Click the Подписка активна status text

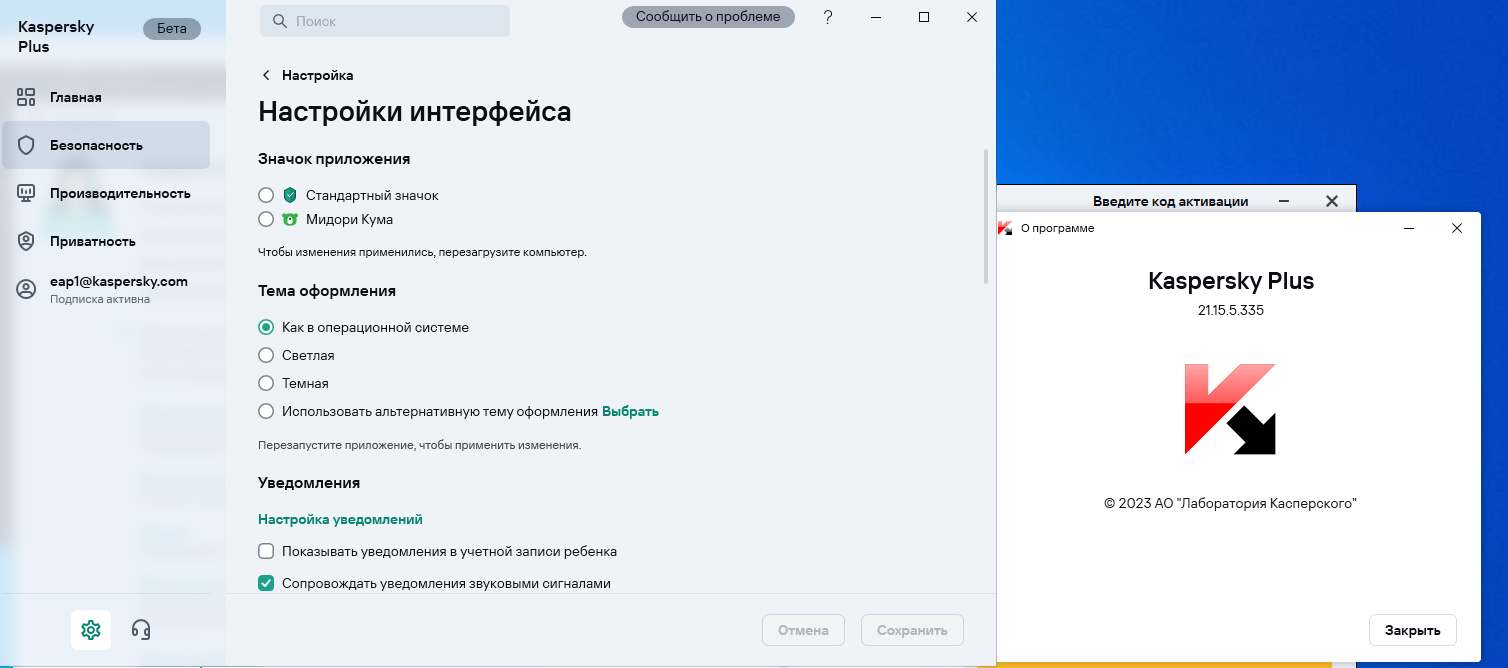[x=100, y=299]
